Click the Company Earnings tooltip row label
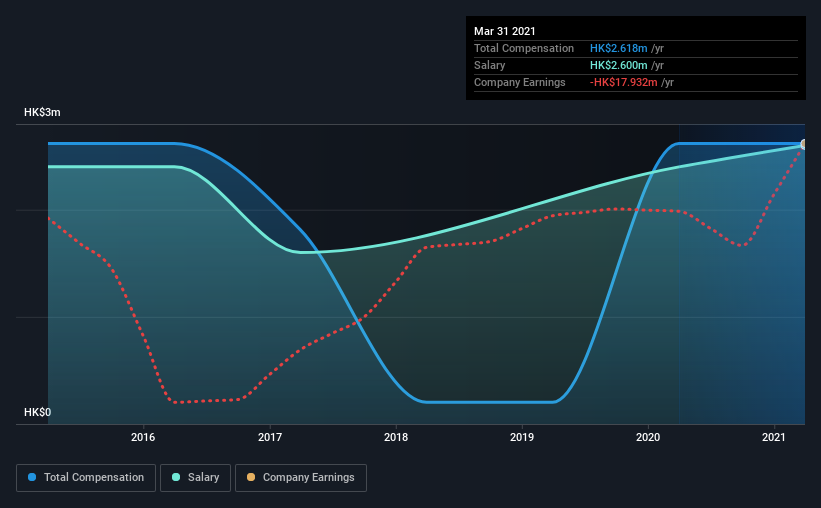Screen dimensions: 821x508 [x=519, y=83]
